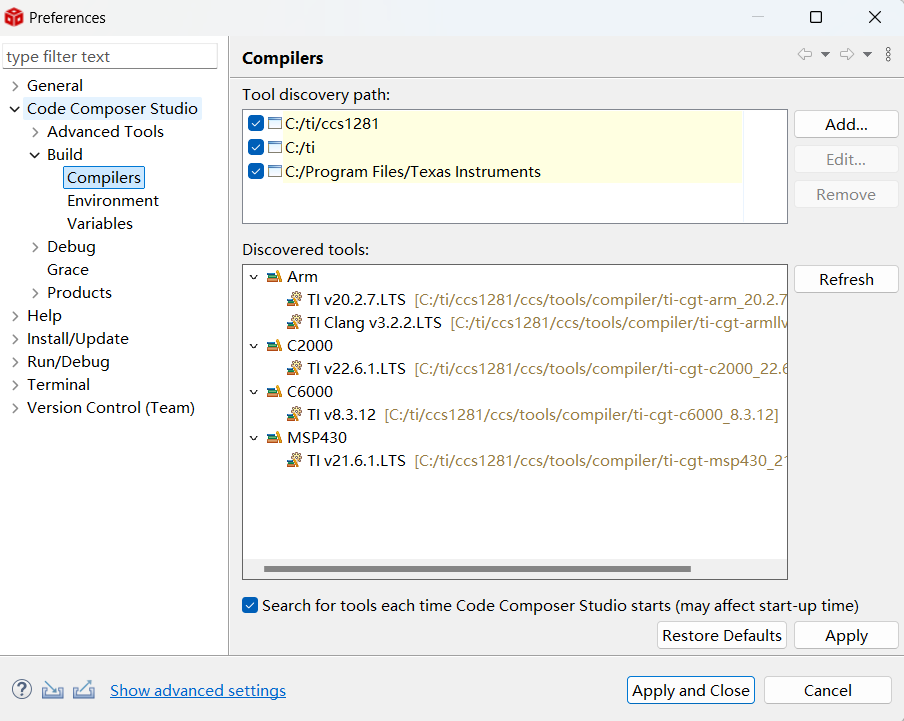Image resolution: width=904 pixels, height=721 pixels.
Task: Go forward using the right arrow icon
Action: tap(847, 54)
